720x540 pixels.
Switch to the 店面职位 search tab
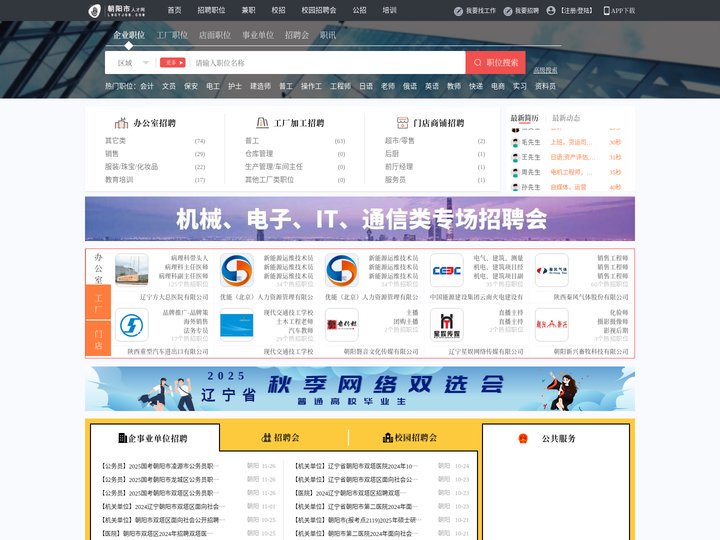(x=215, y=35)
